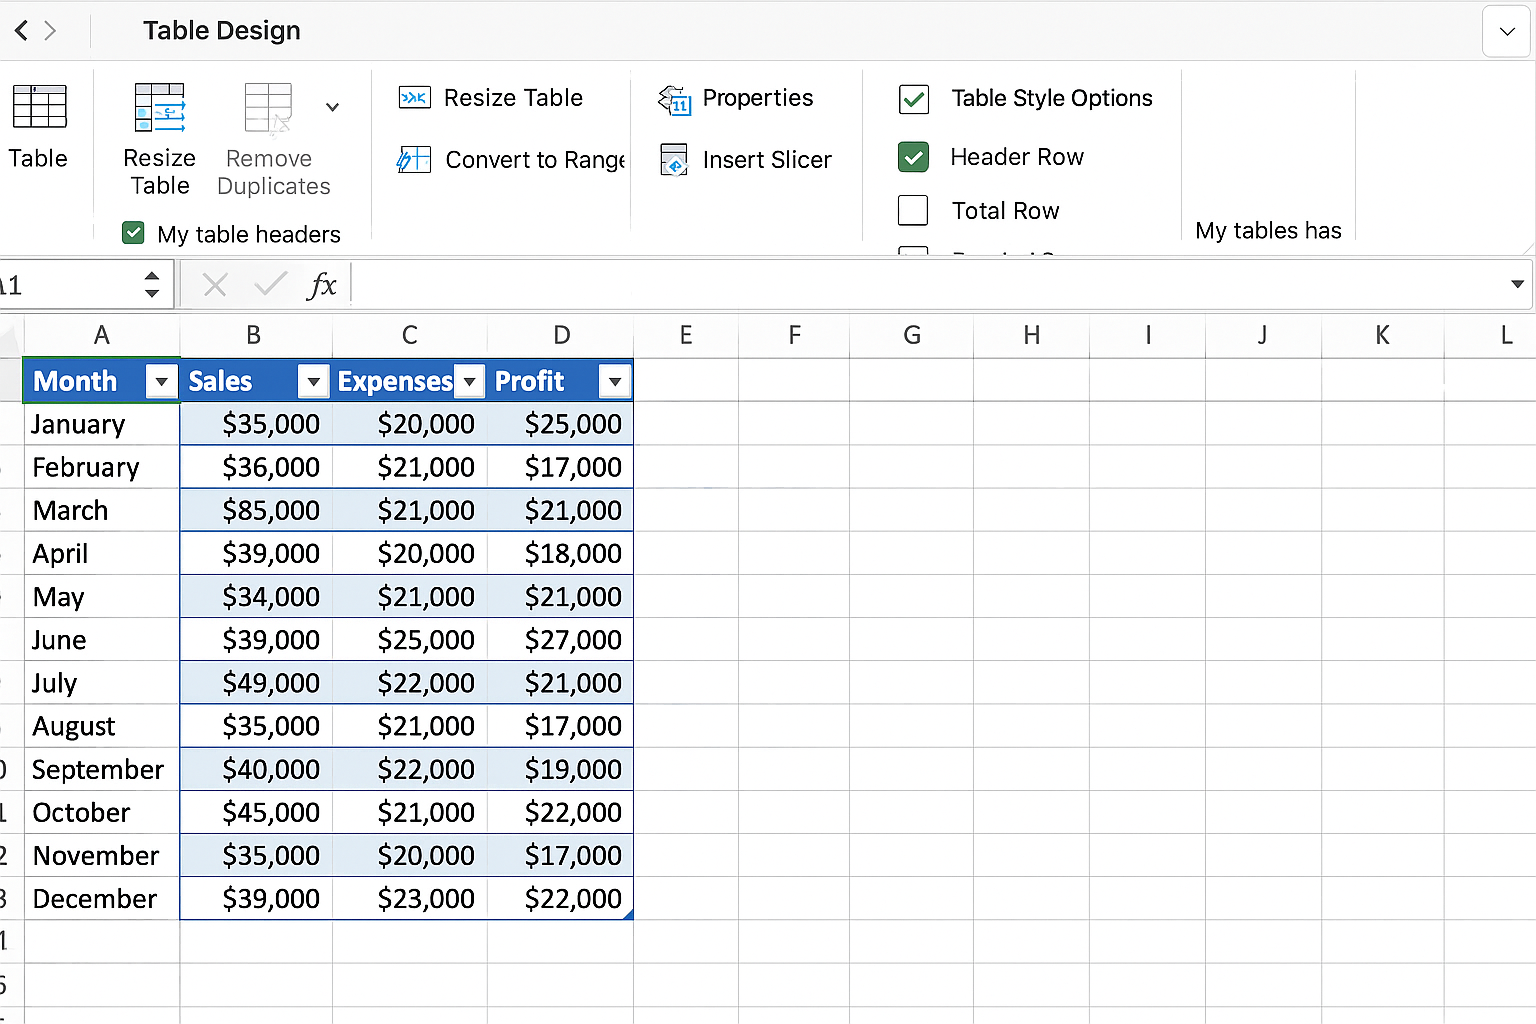This screenshot has height=1024, width=1536.
Task: Select the April cell
Action: (x=102, y=553)
